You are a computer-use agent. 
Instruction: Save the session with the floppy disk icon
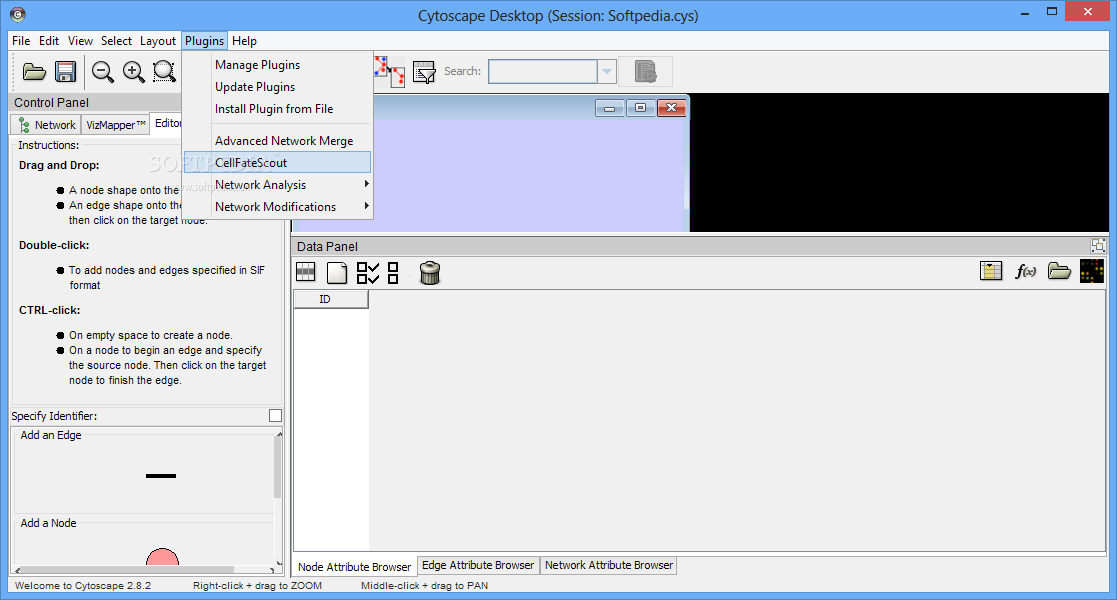tap(66, 71)
